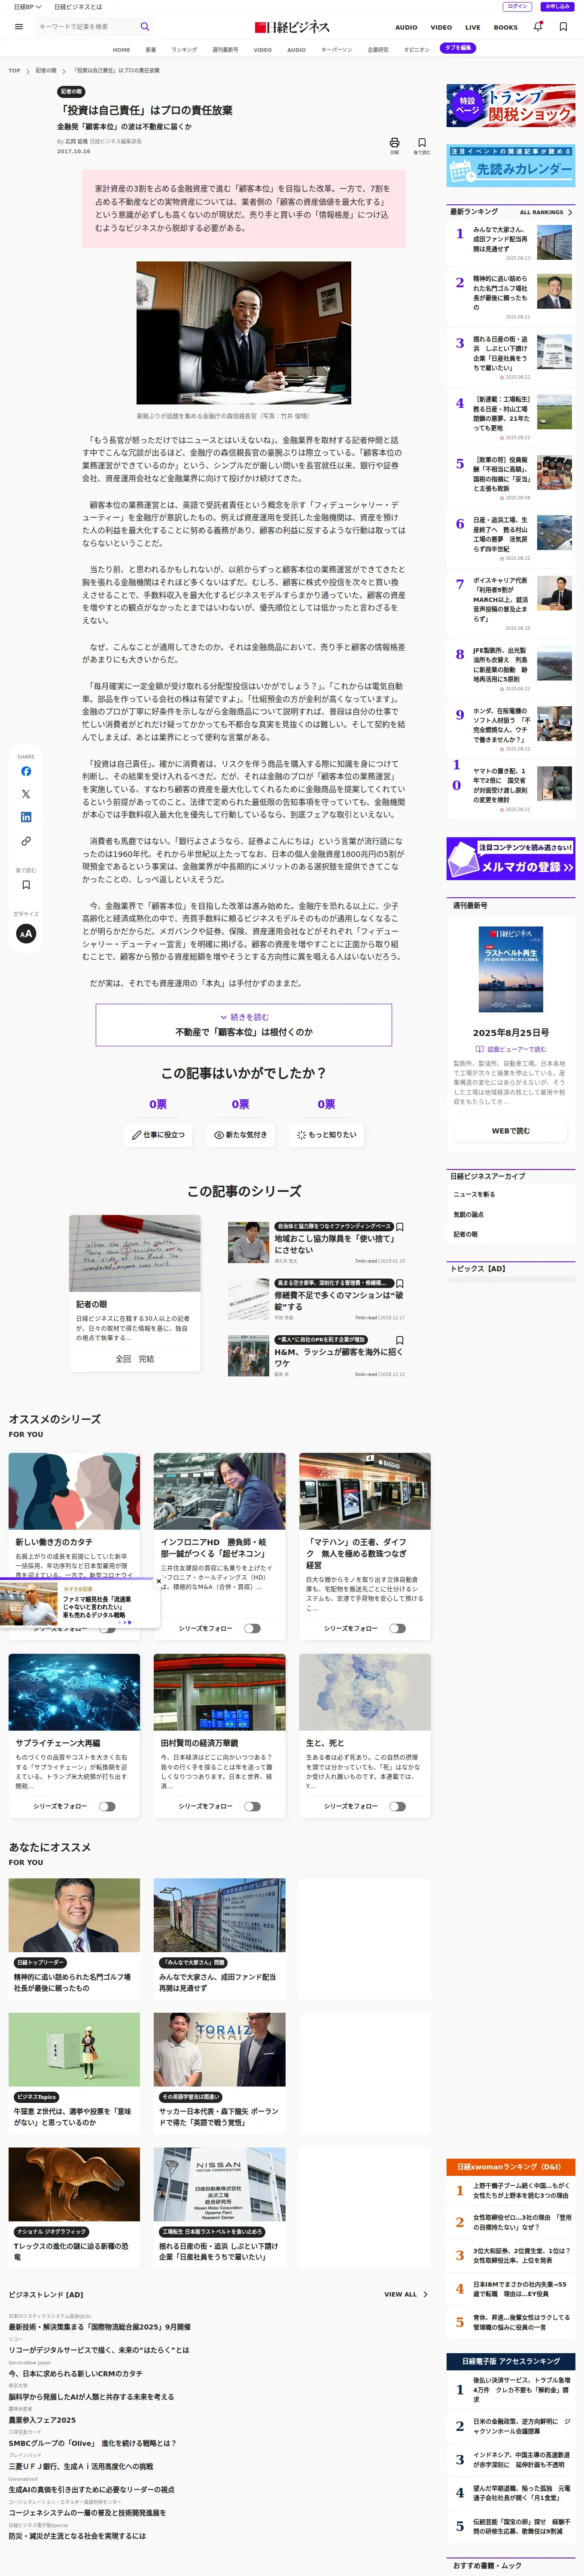Image resolution: width=584 pixels, height=2576 pixels.
Task: Change text size with AA icon
Action: click(26, 933)
